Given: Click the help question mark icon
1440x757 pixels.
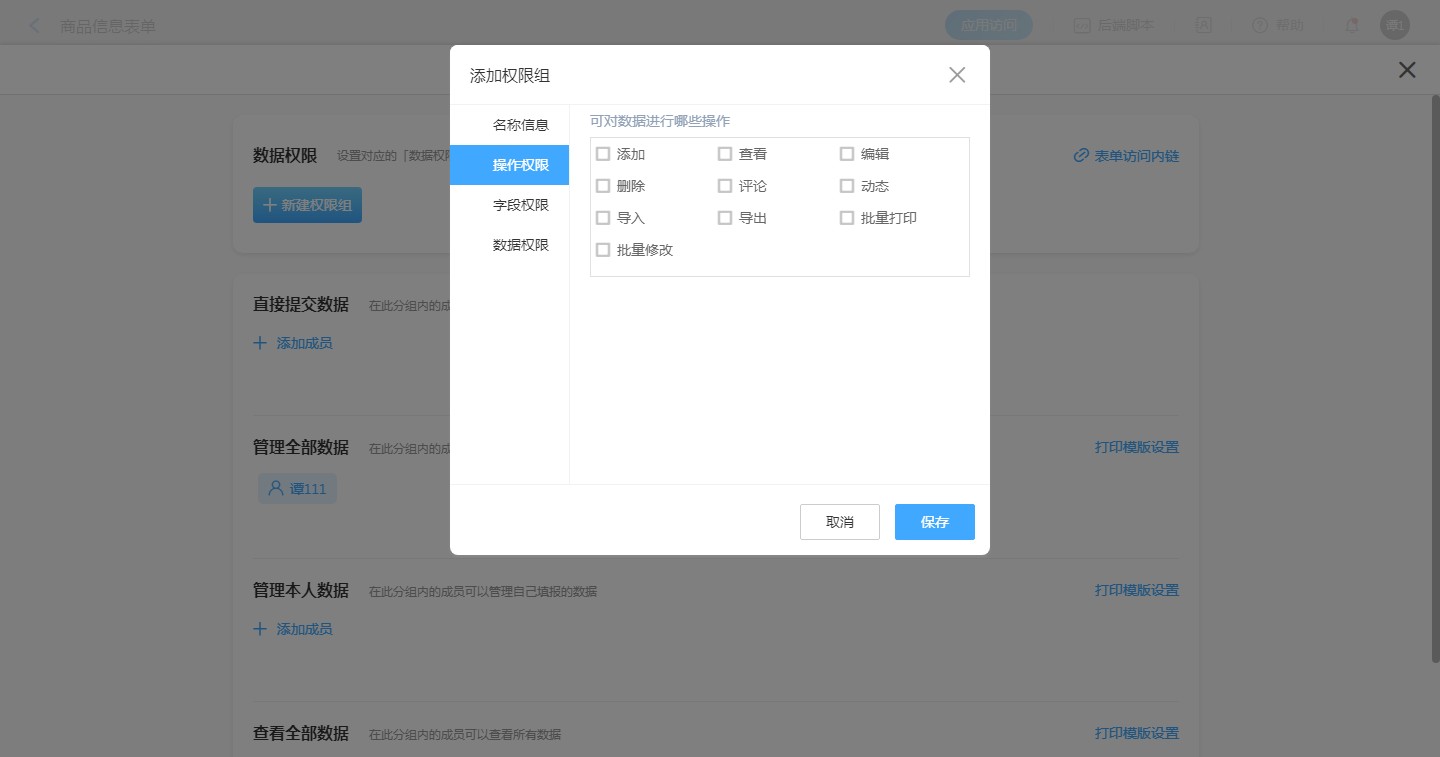Looking at the screenshot, I should pos(1259,25).
